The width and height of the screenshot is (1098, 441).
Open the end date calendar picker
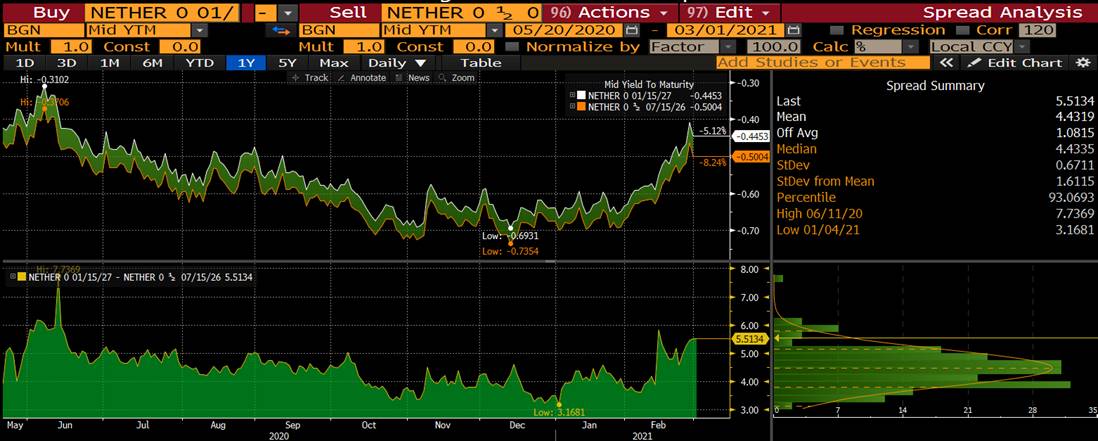coord(793,31)
